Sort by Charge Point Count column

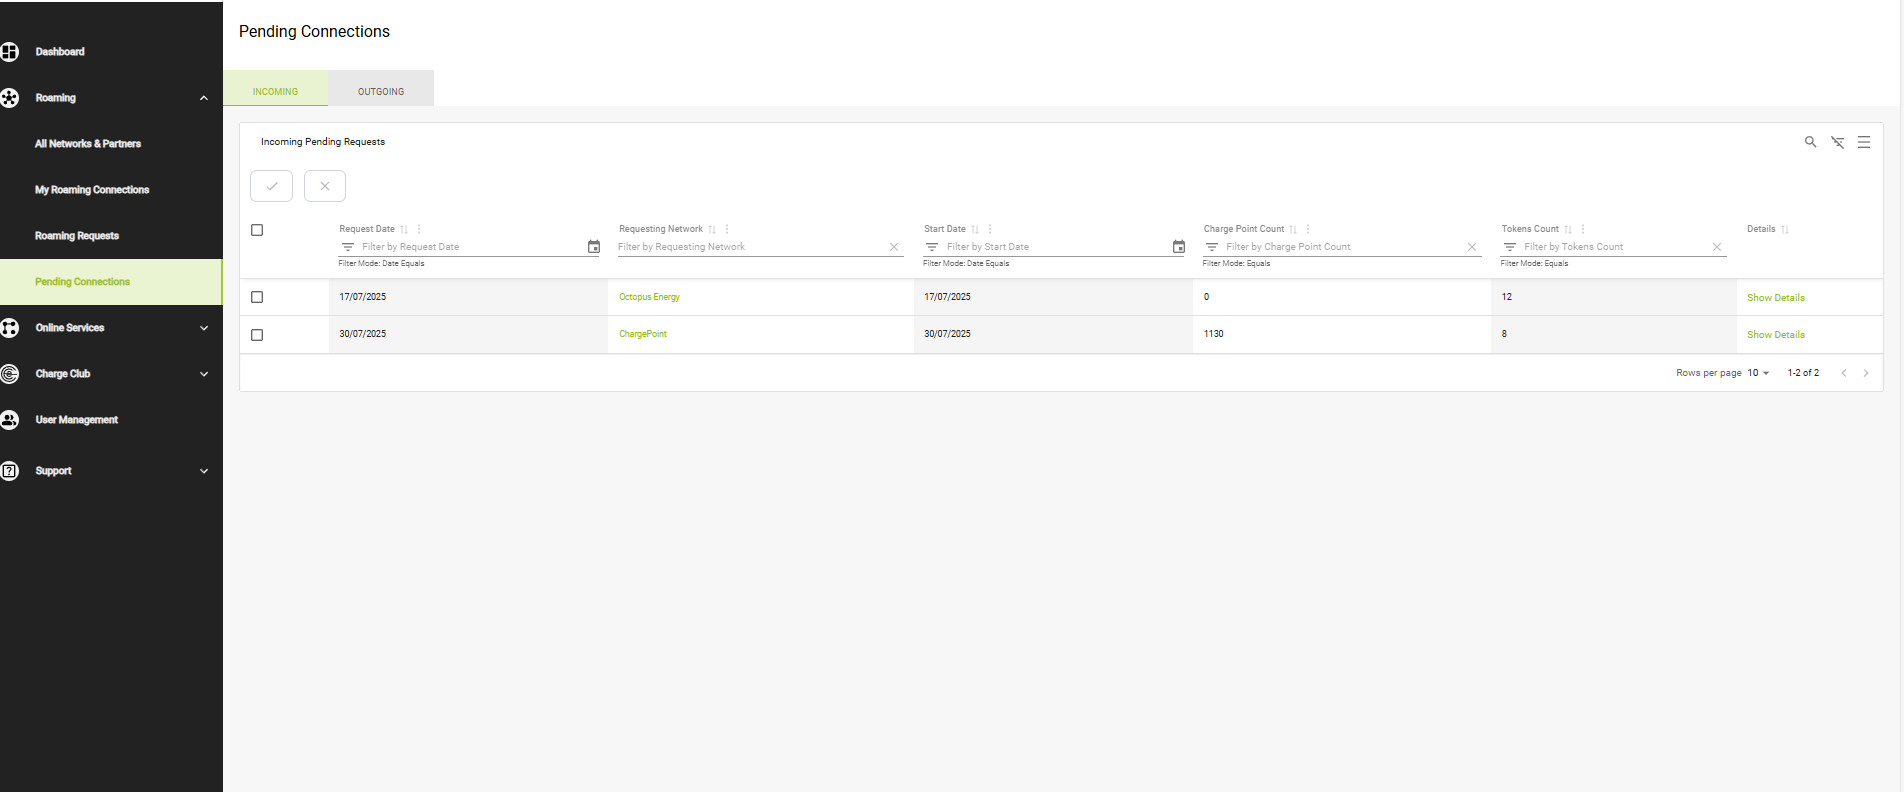pyautogui.click(x=1293, y=230)
